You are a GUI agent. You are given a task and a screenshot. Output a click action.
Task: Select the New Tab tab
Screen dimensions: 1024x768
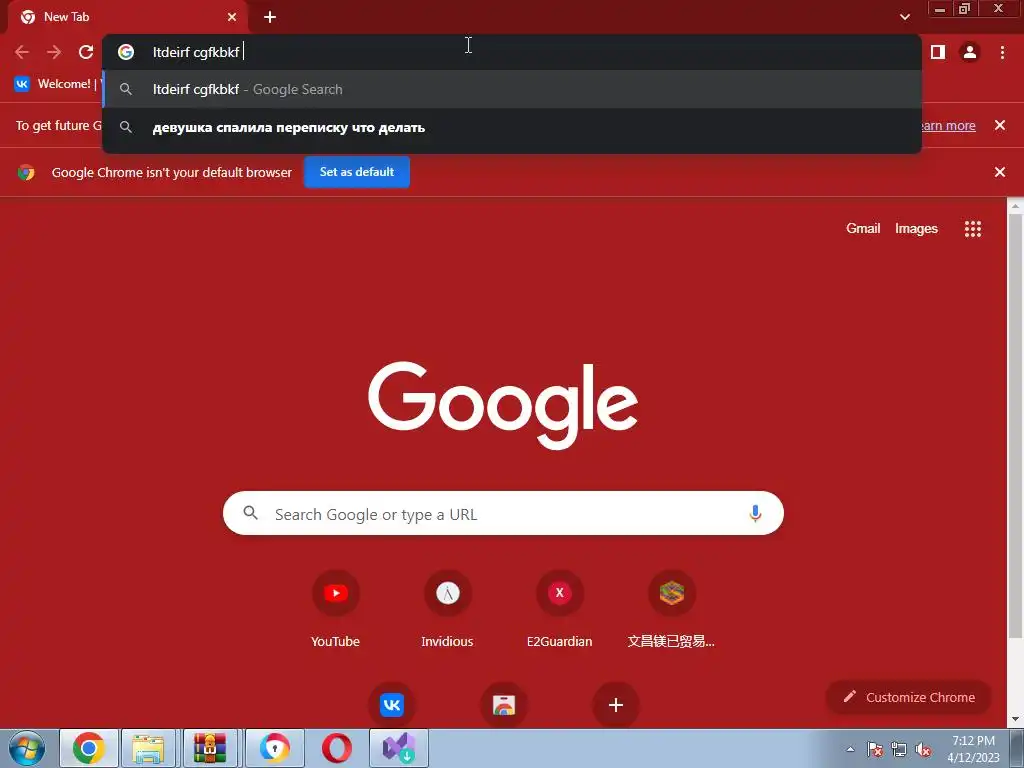[x=127, y=17]
